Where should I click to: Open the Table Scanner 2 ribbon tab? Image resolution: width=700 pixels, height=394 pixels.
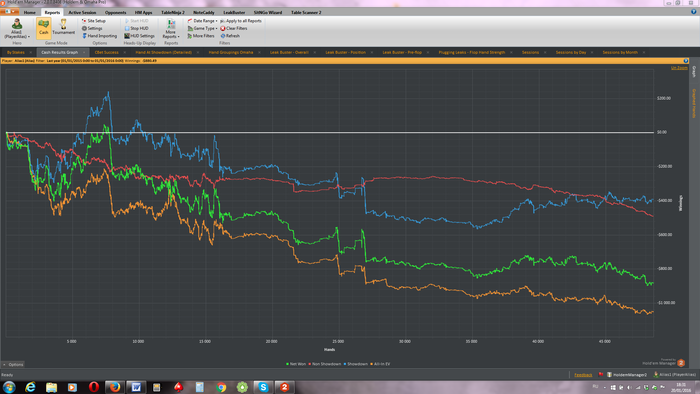[306, 12]
